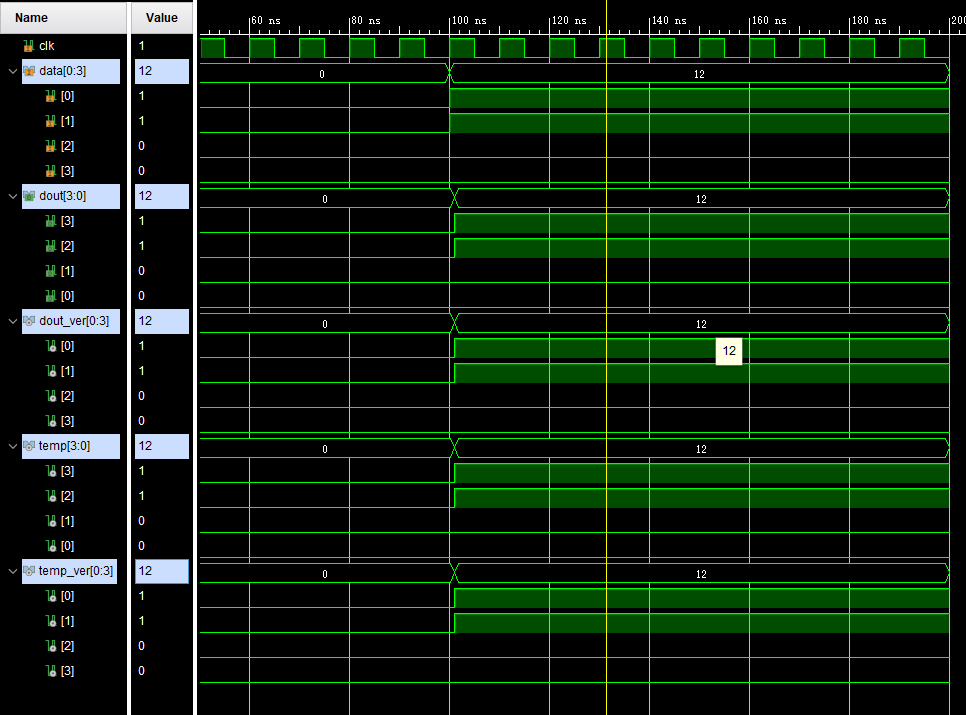Select bit [2] under dout[3:0]
Screen dimensions: 966x715
67,246
